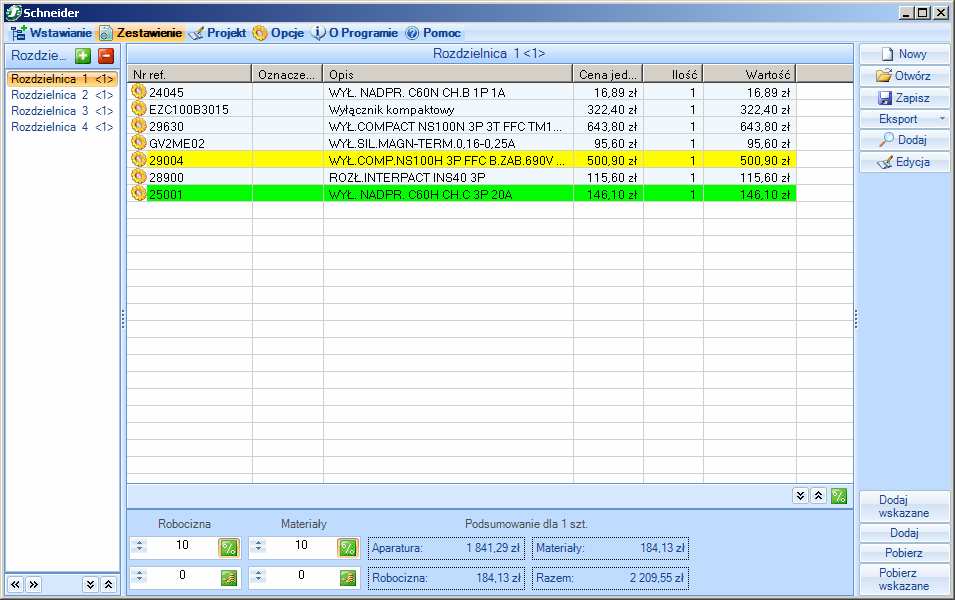Image resolution: width=955 pixels, height=600 pixels.
Task: Open the O Programie menu
Action: click(x=354, y=33)
